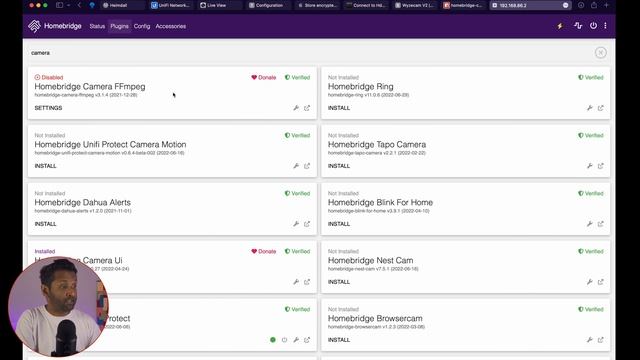This screenshot has height=360, width=640.
Task: Click Donate on the Camera Ui card
Action: tap(264, 251)
